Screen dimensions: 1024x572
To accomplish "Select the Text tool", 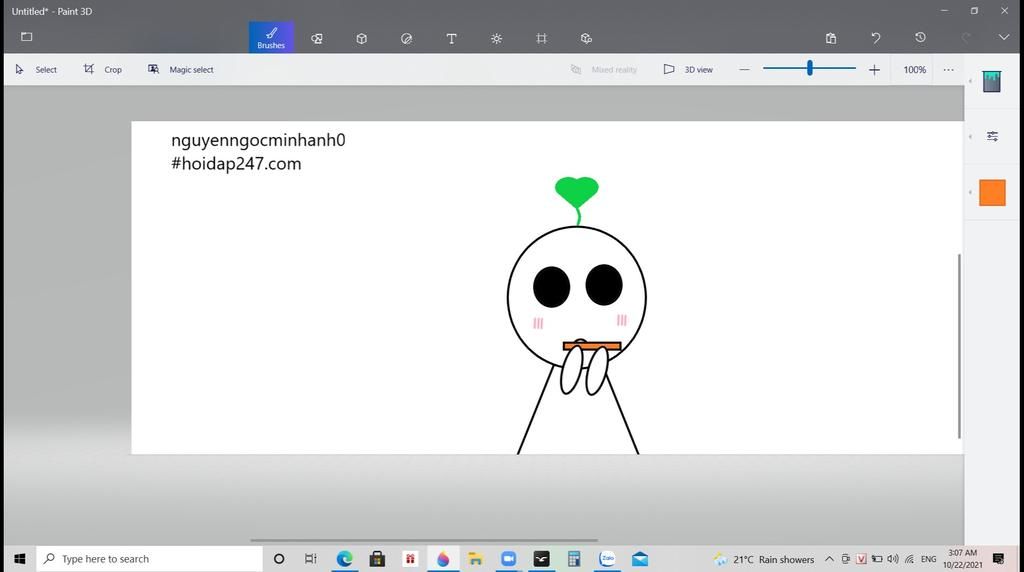I will (x=451, y=39).
